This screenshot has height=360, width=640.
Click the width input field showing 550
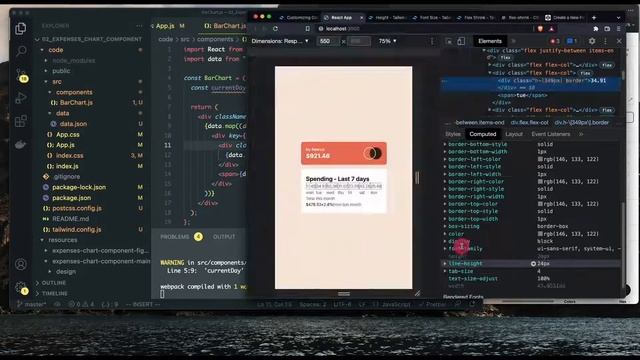[328, 41]
